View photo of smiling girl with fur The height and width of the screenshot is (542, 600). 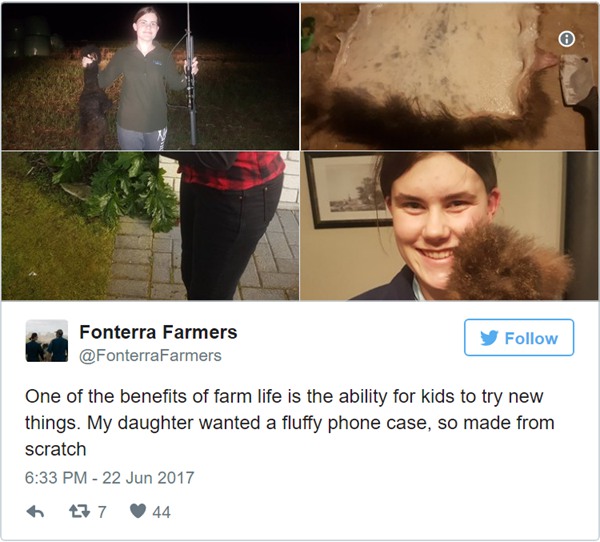[449, 226]
